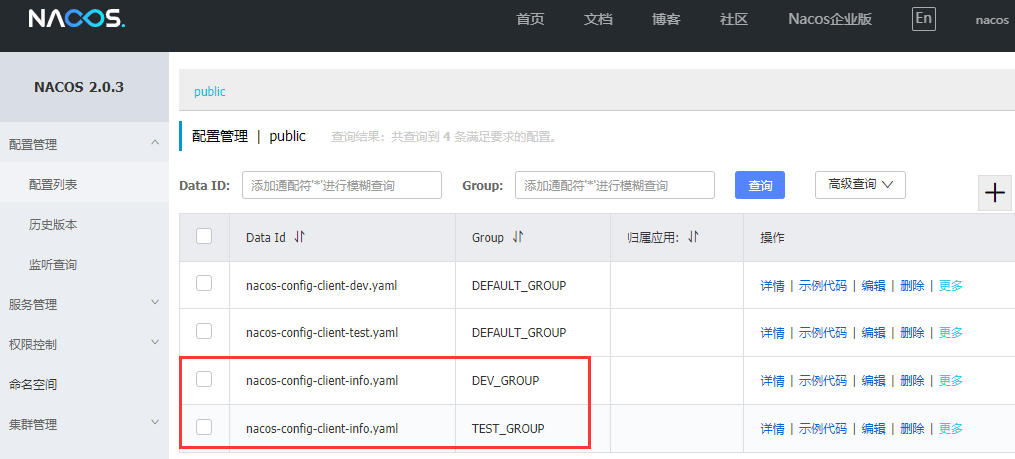Open 详情 for the DEV_GROUP row
This screenshot has height=459, width=1015.
click(x=772, y=381)
